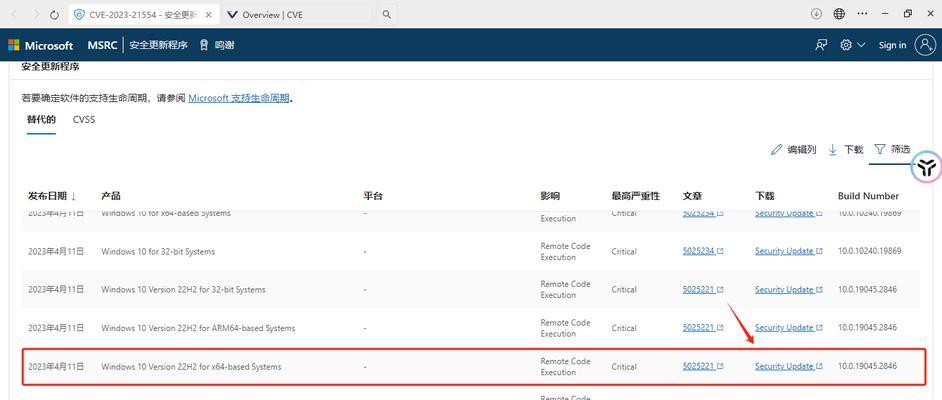
Task: Click the browser forward arrow
Action: click(x=35, y=14)
